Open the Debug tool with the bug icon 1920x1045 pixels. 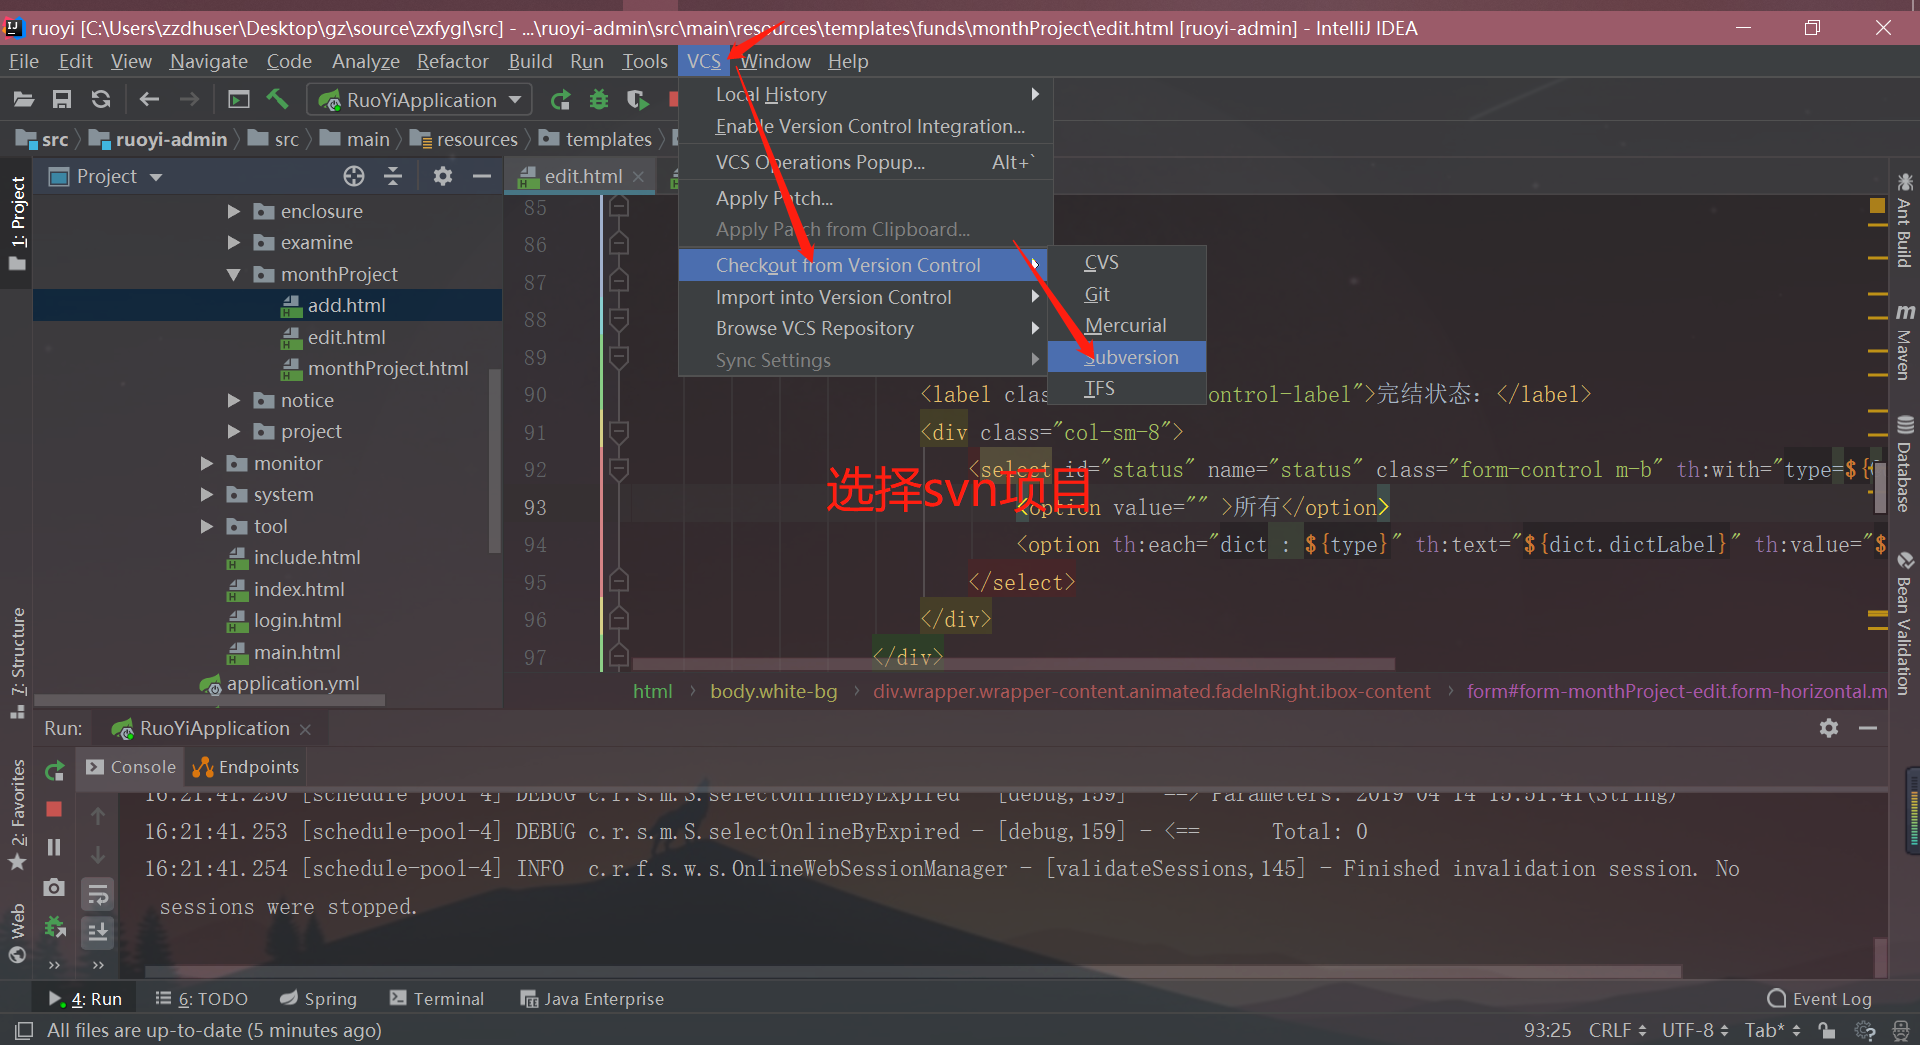[598, 99]
